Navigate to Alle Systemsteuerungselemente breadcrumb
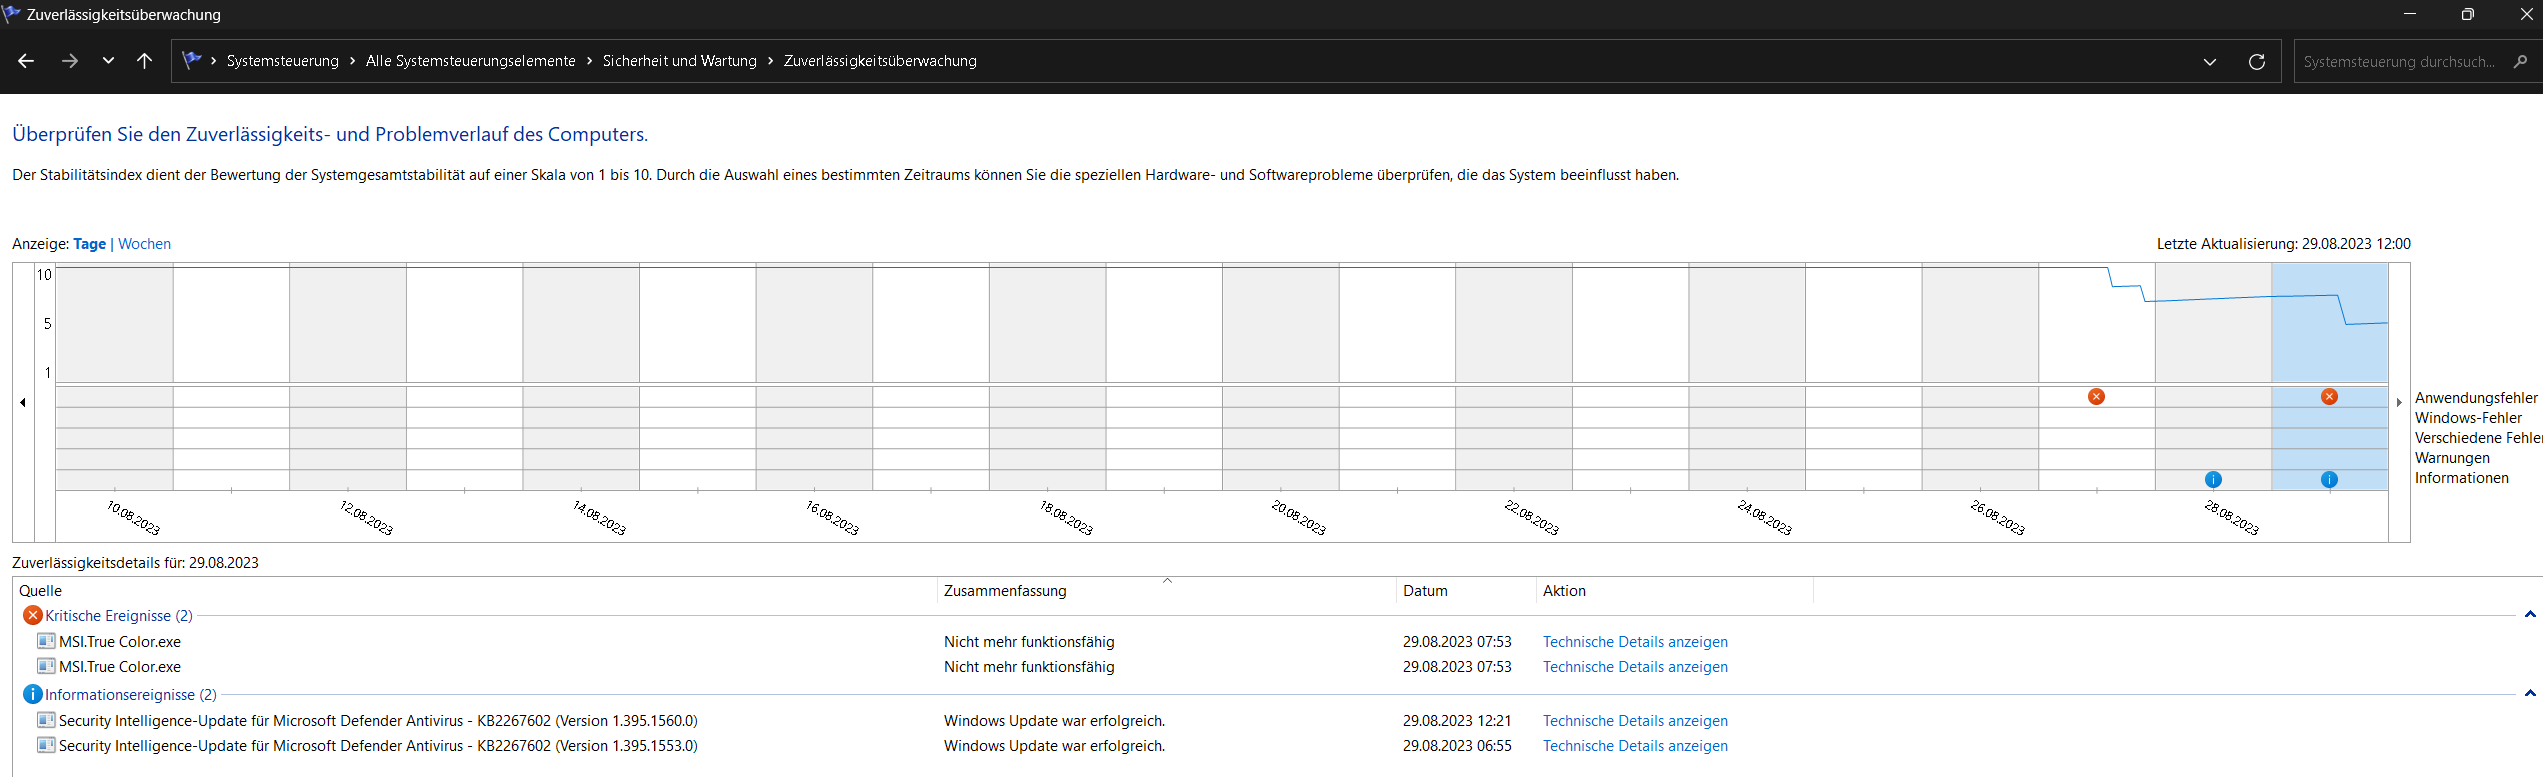2543x777 pixels. (471, 61)
